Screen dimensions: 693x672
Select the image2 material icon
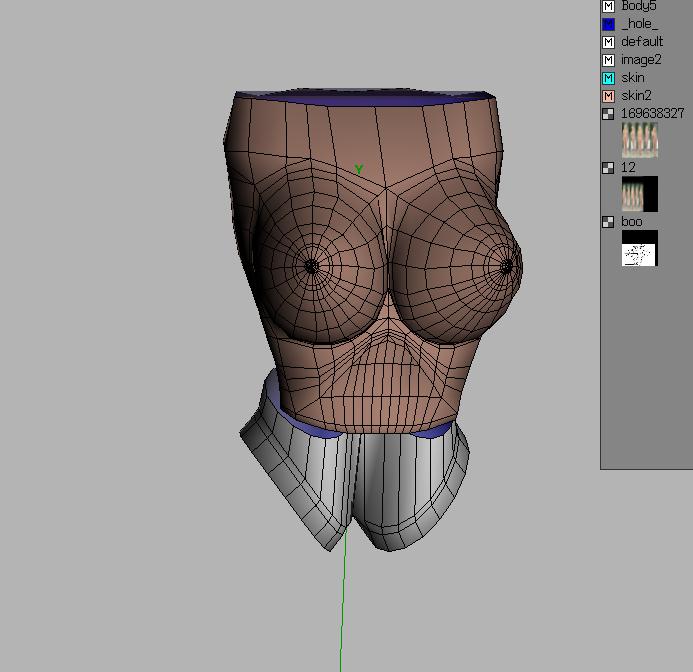[608, 60]
